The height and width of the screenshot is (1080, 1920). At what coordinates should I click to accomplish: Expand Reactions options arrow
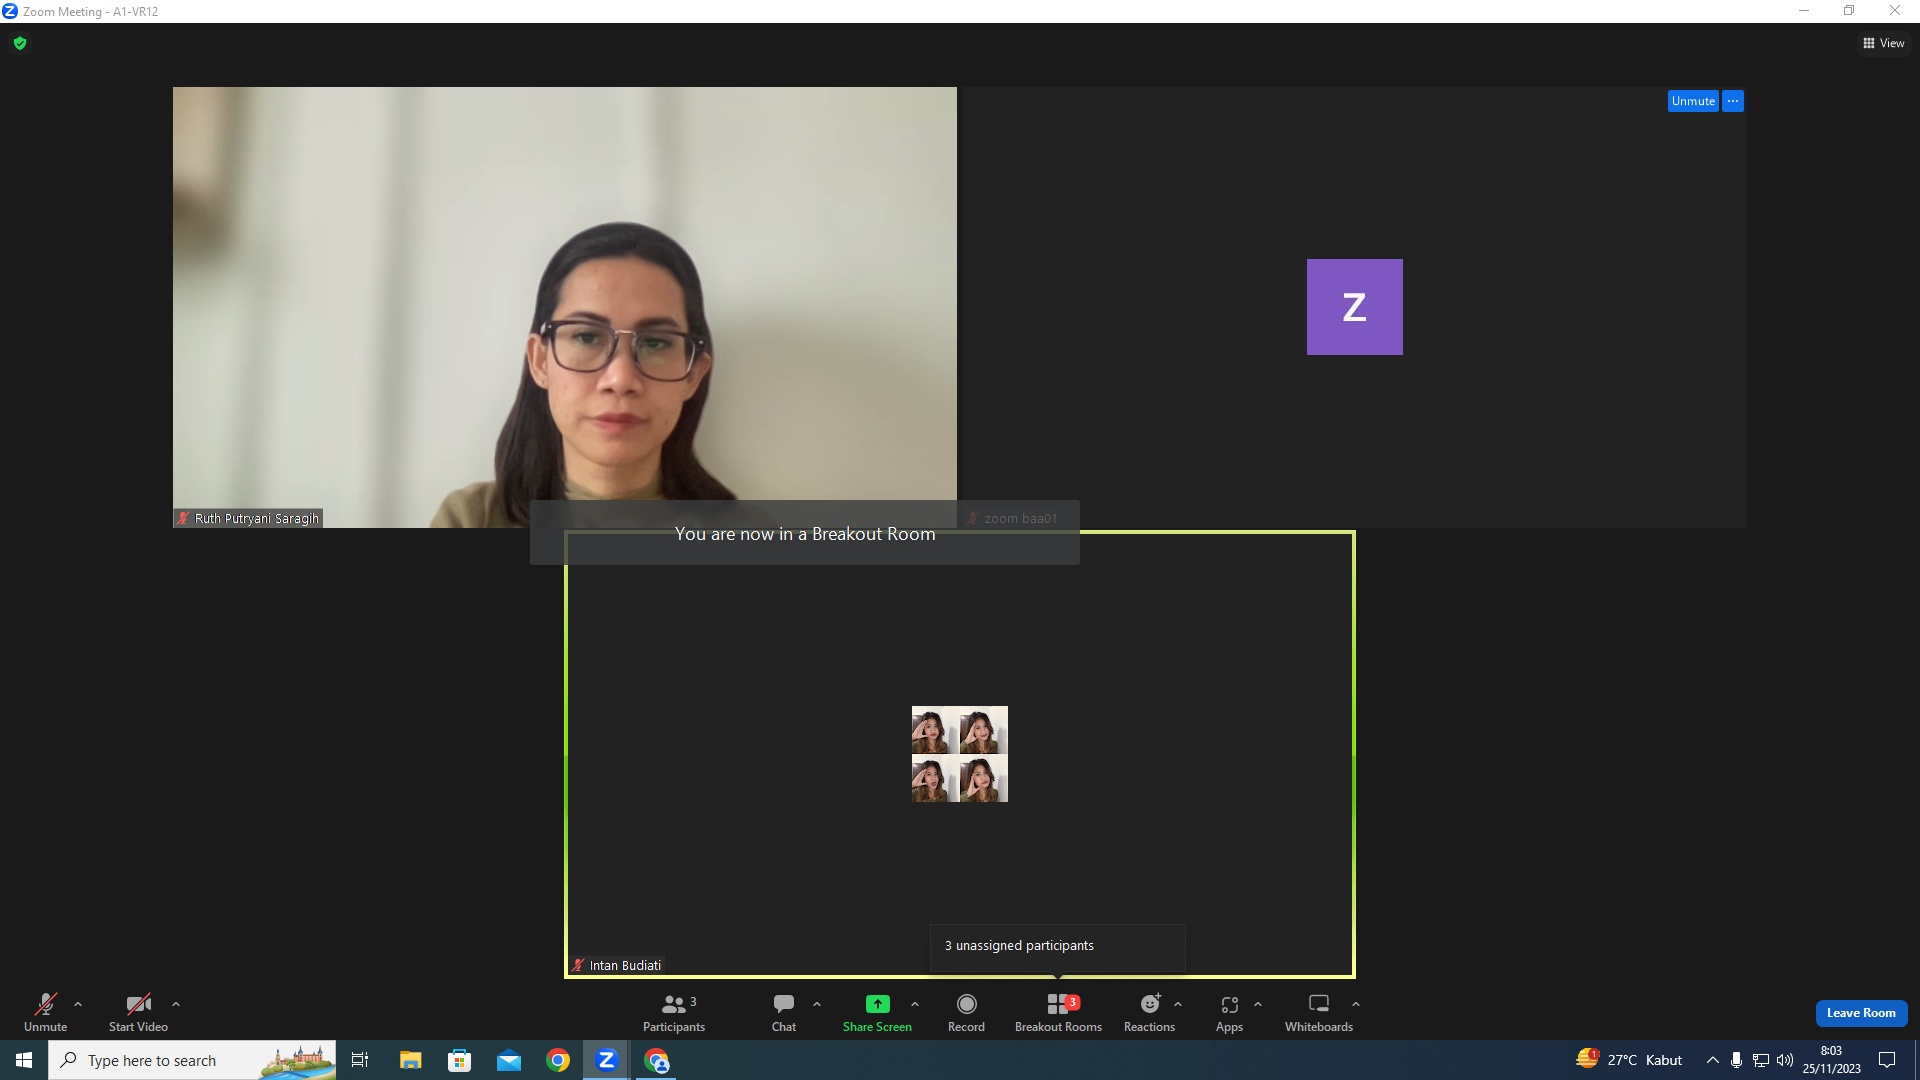pos(1178,1004)
